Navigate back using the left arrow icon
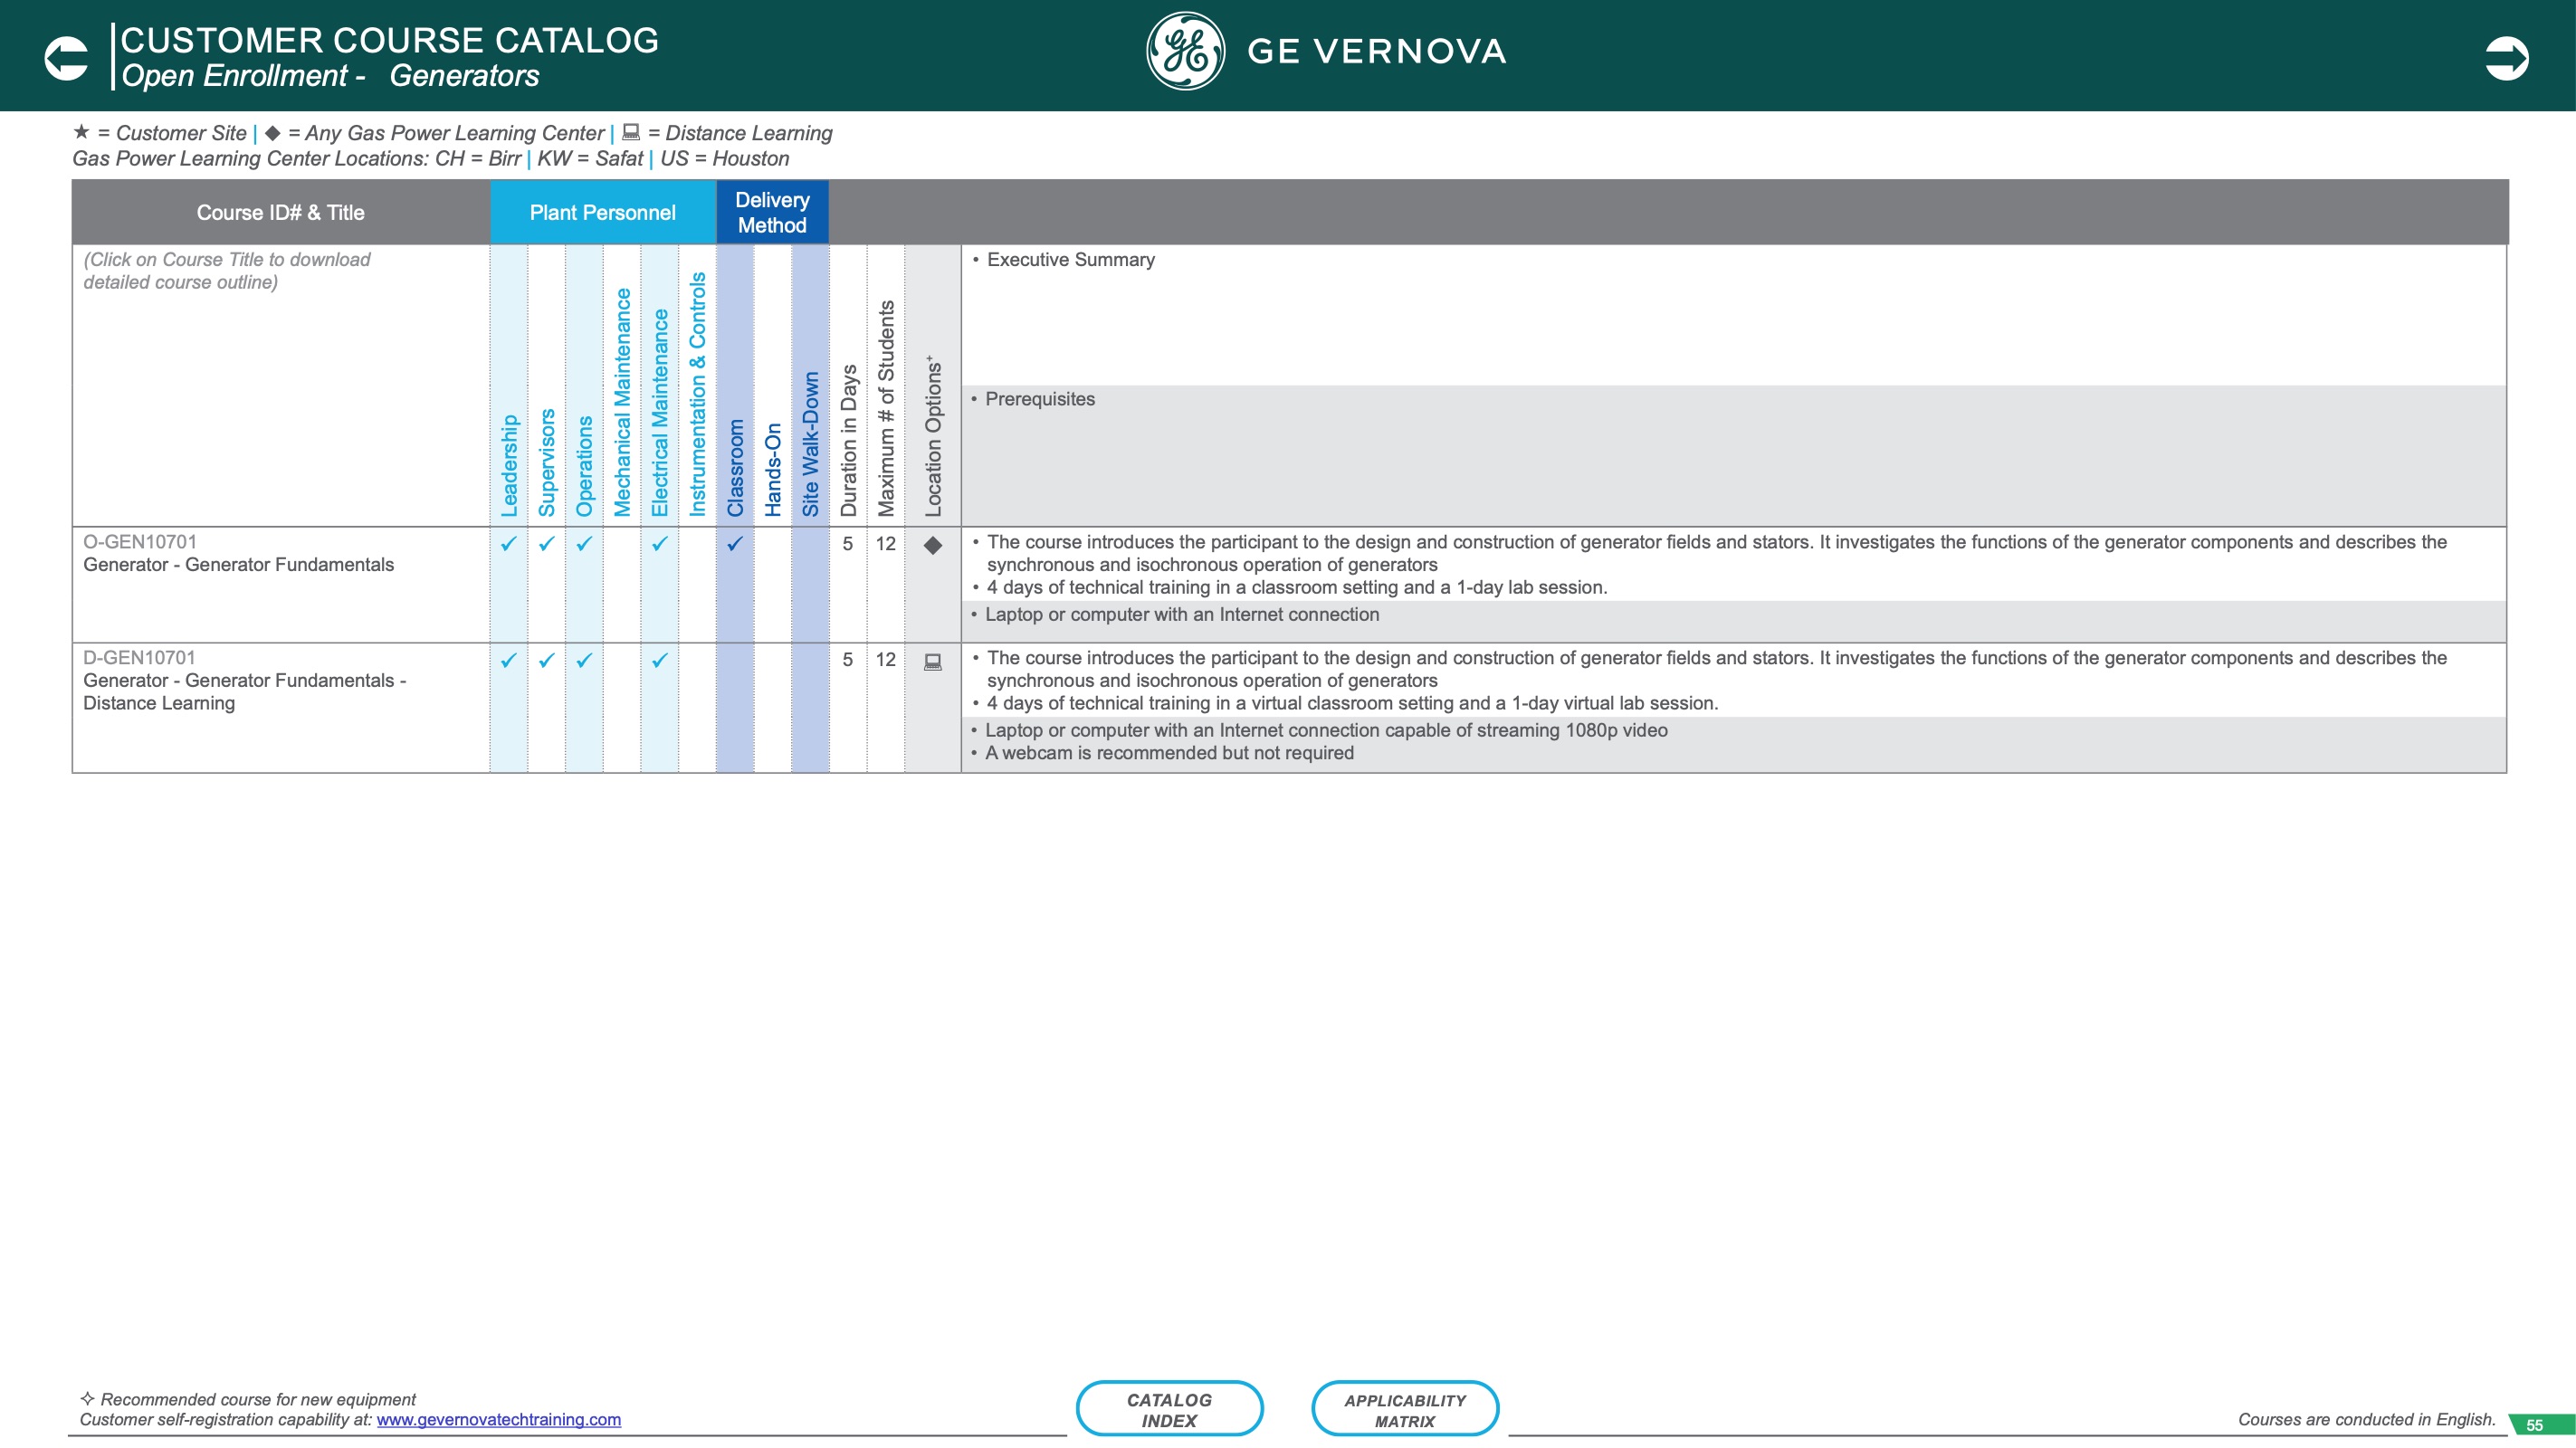Screen dimensions: 2576x1448 pos(64,56)
